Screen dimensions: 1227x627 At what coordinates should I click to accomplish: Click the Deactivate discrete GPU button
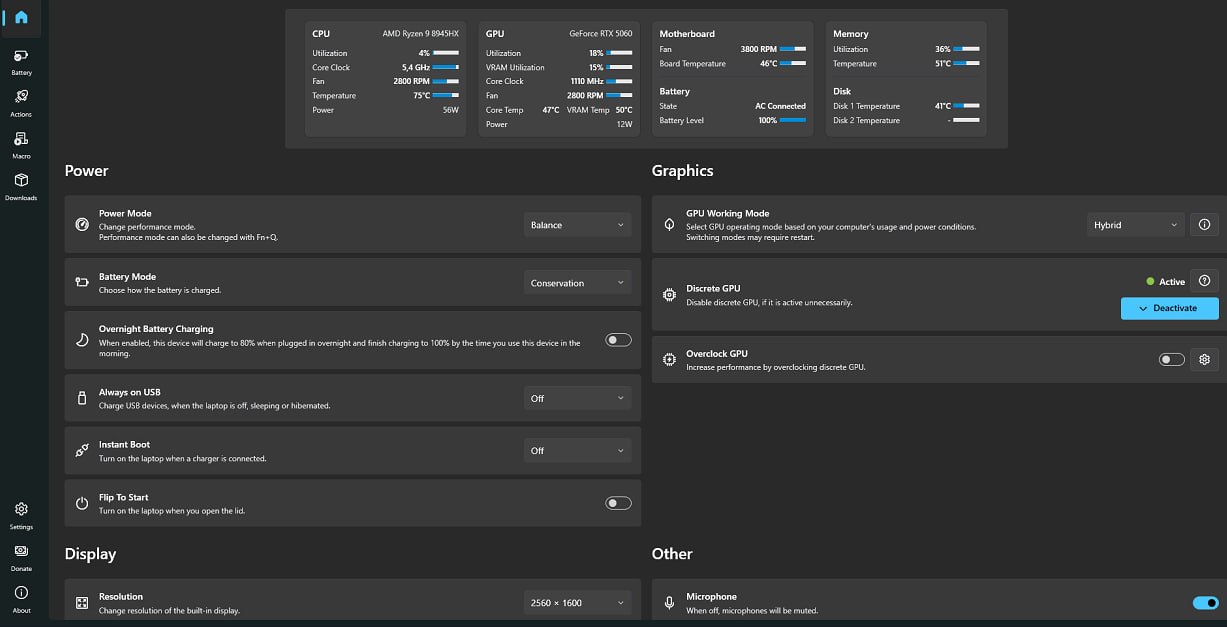[x=1170, y=308]
